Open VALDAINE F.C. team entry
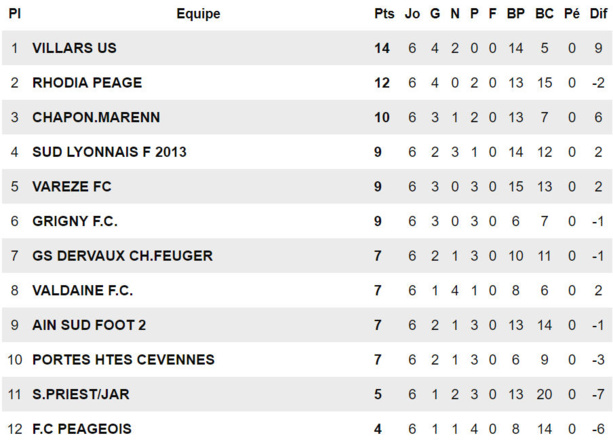Image resolution: width=613 pixels, height=444 pixels. click(82, 290)
